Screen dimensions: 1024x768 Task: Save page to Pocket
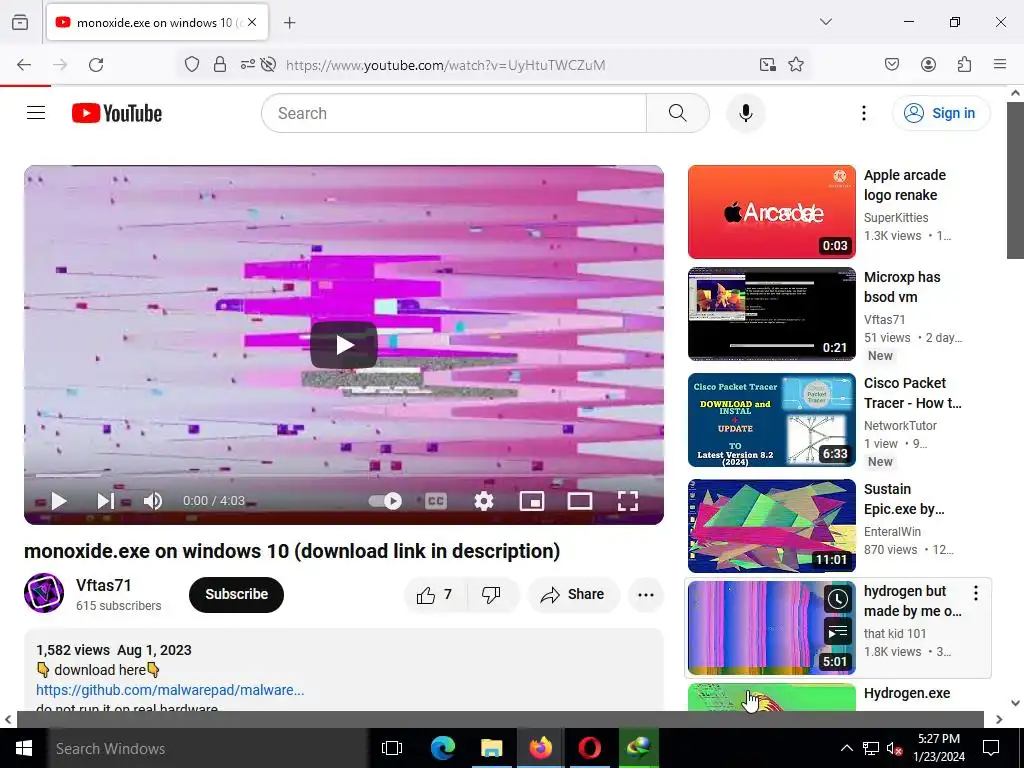(x=891, y=65)
